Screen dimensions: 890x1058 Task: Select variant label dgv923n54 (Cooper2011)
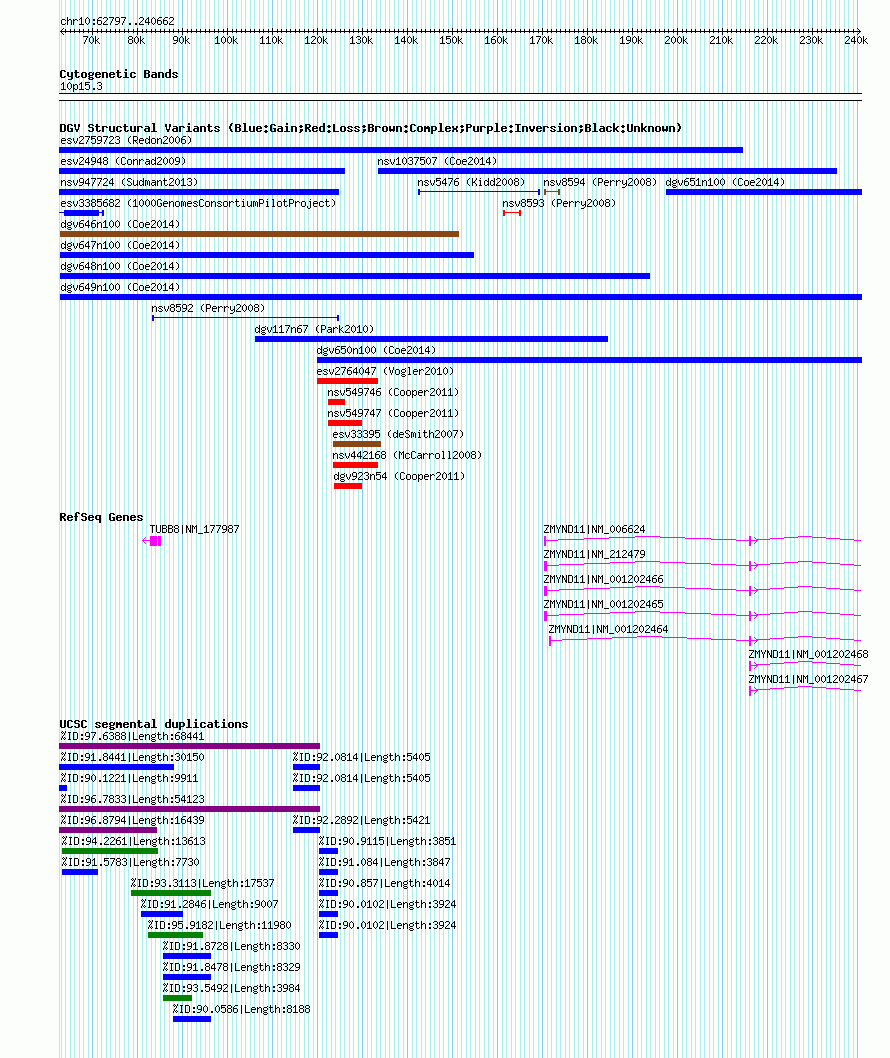point(399,476)
